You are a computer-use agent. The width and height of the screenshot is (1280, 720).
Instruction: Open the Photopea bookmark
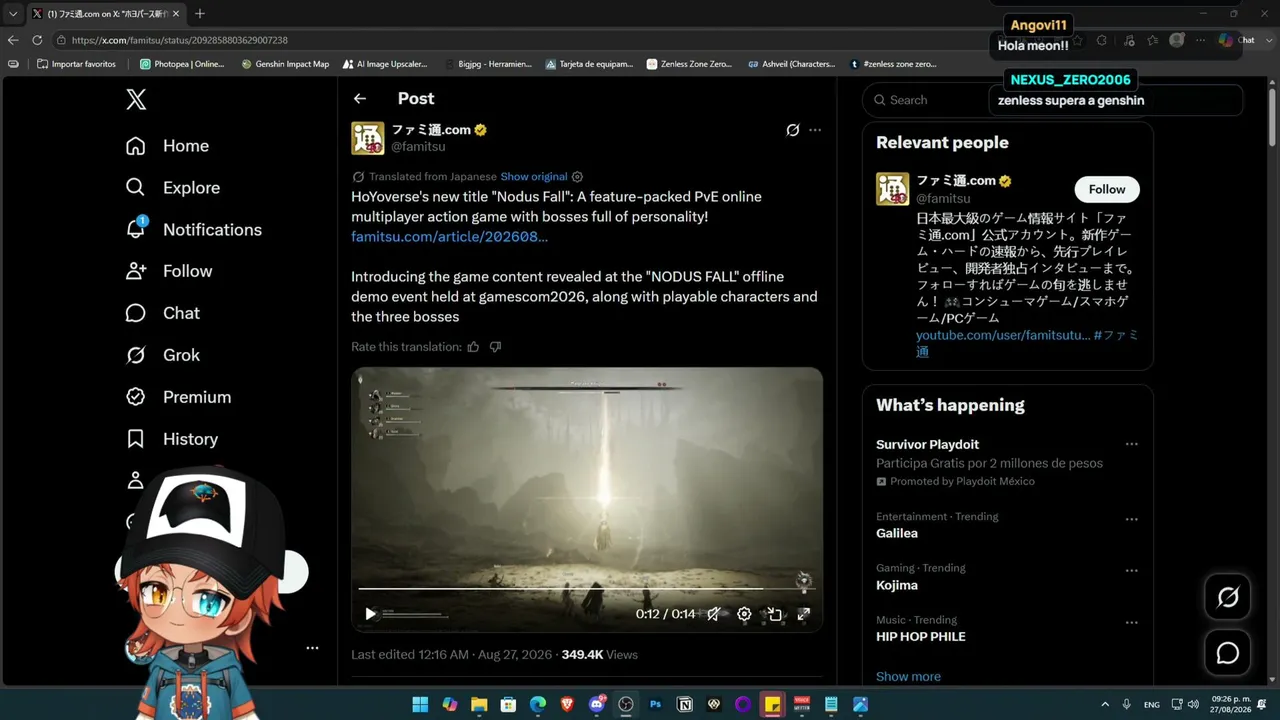coord(182,64)
